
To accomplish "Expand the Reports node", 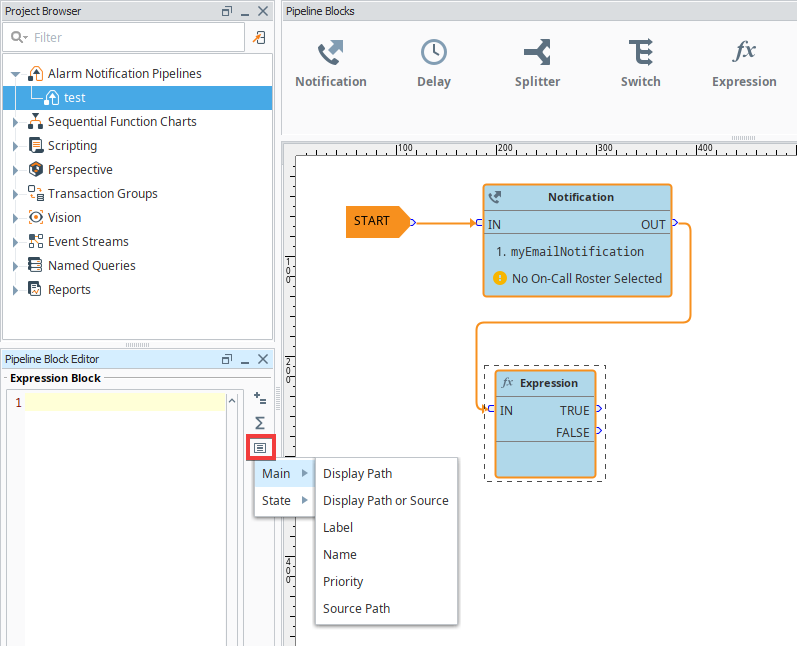I will click(15, 290).
